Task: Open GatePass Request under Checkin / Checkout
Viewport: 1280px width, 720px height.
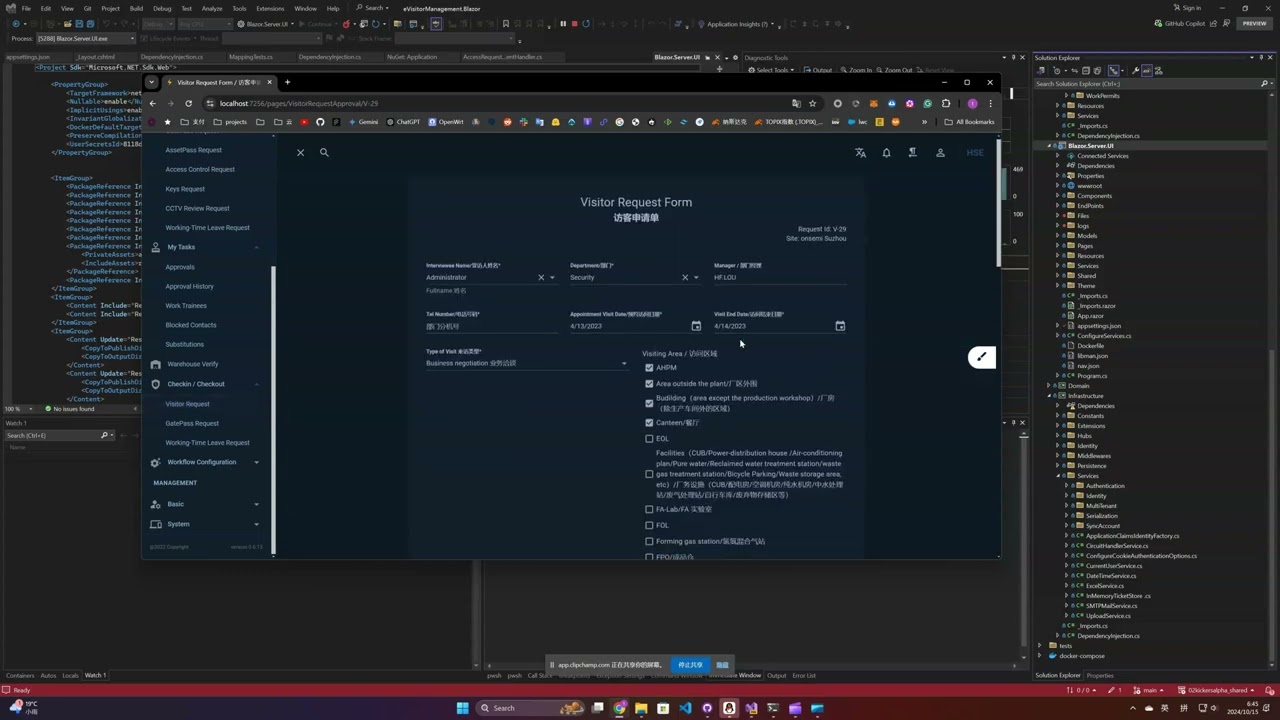Action: (x=192, y=423)
